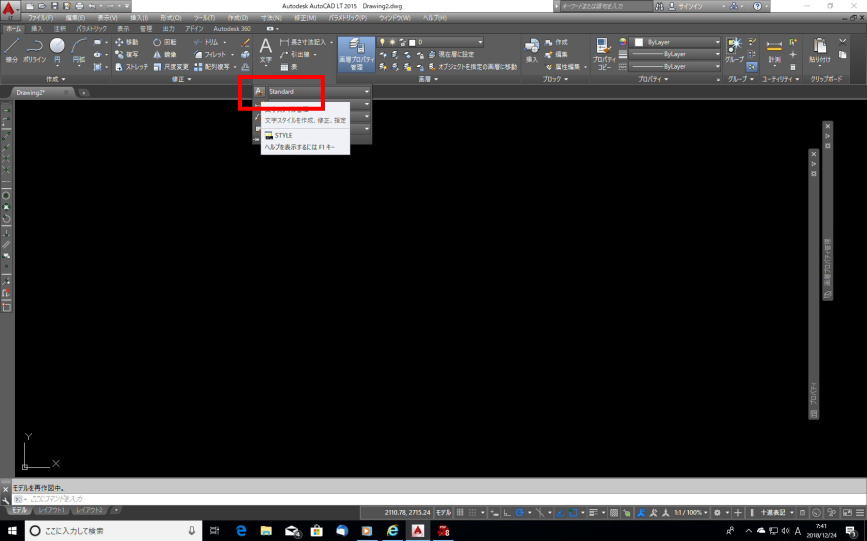Click Windows taskbar search box

coord(113,530)
